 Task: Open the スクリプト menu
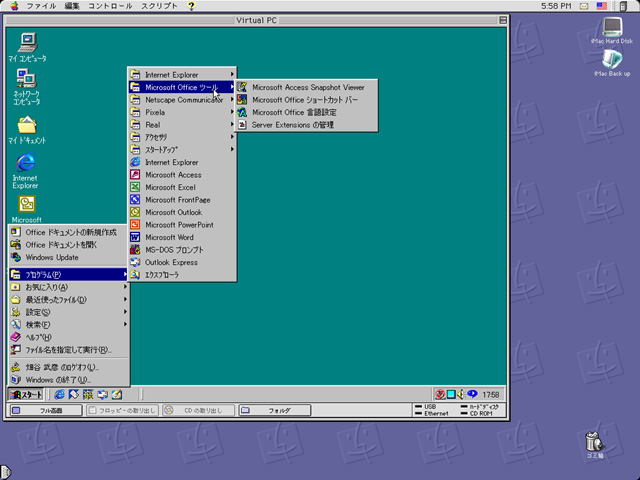pos(159,6)
